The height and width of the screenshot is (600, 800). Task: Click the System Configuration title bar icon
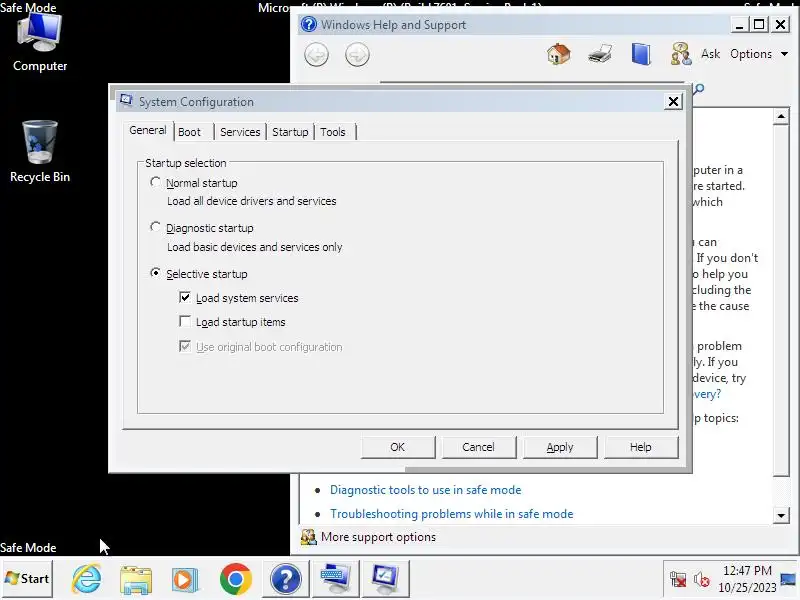[x=127, y=101]
